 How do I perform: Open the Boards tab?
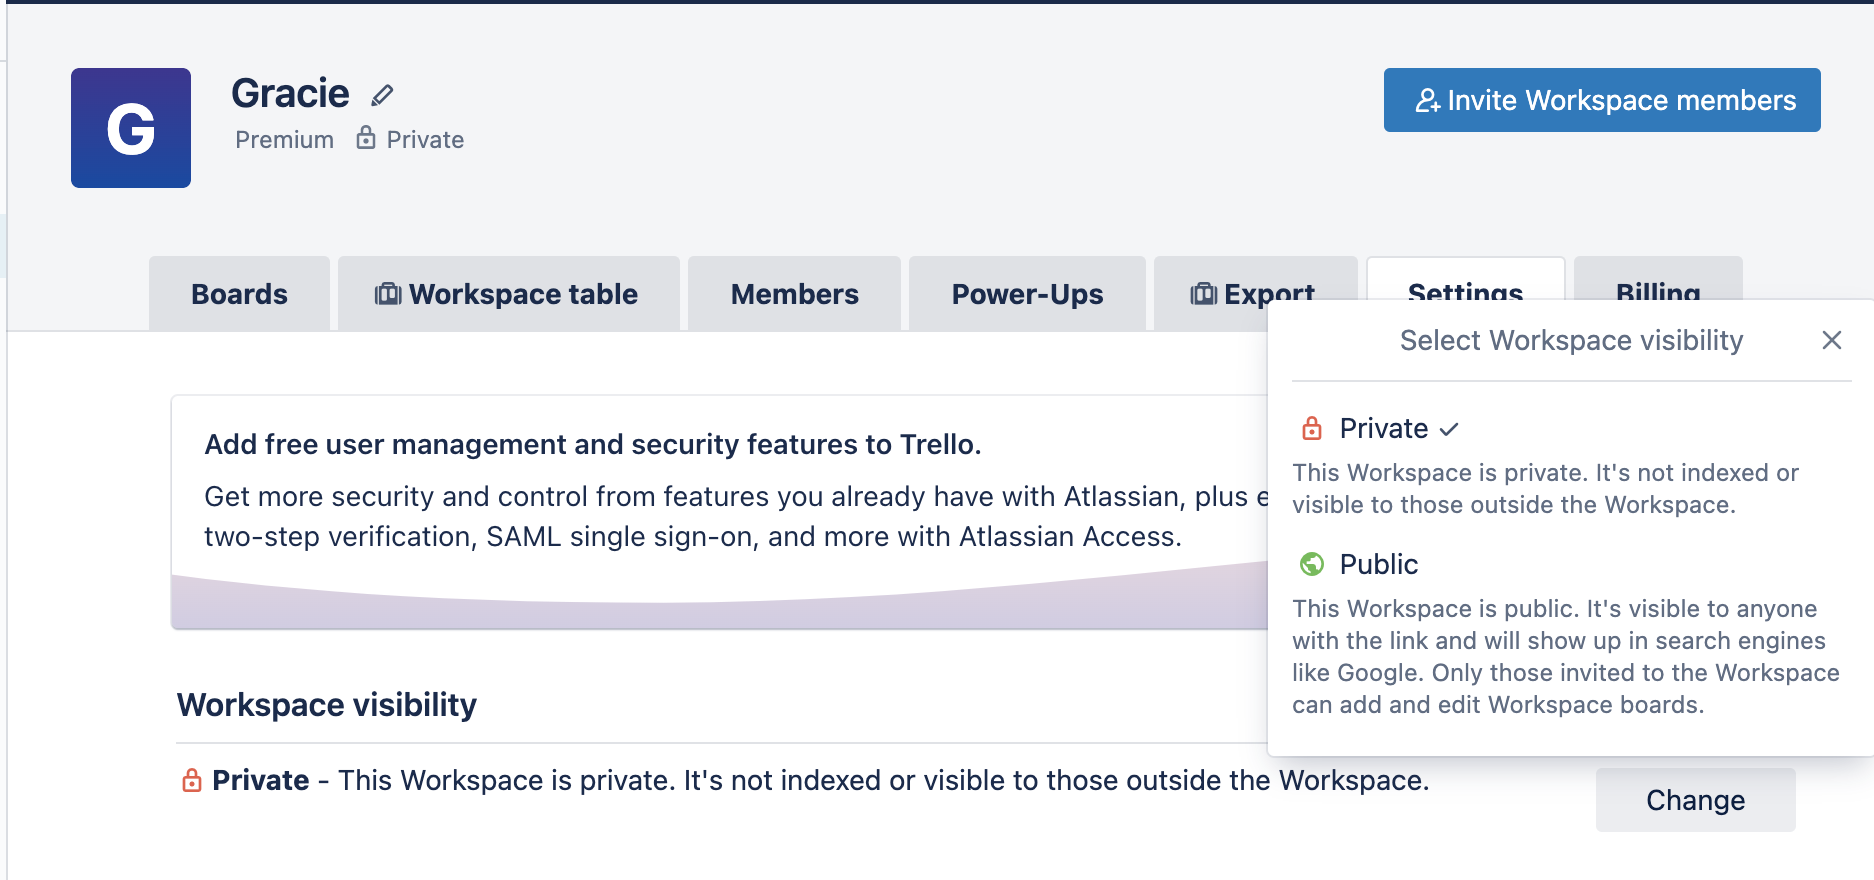(239, 294)
